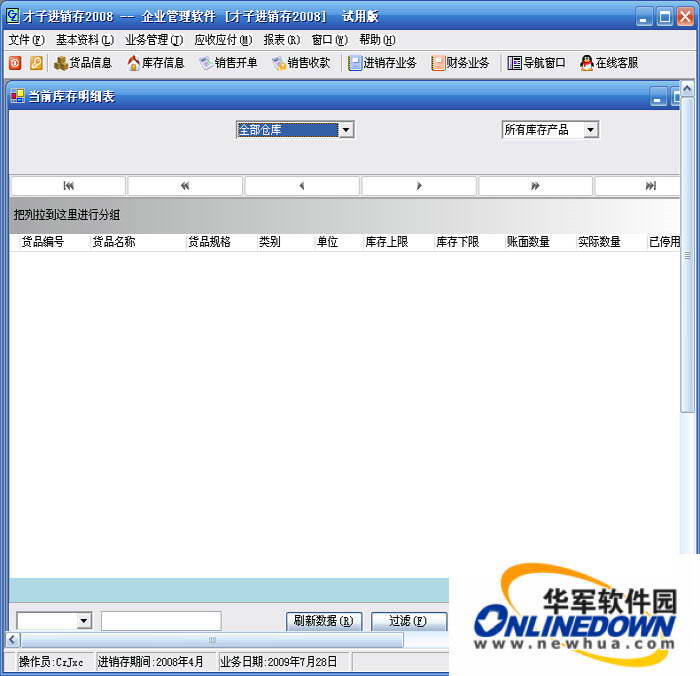Maximize the main application window

pyautogui.click(x=665, y=17)
